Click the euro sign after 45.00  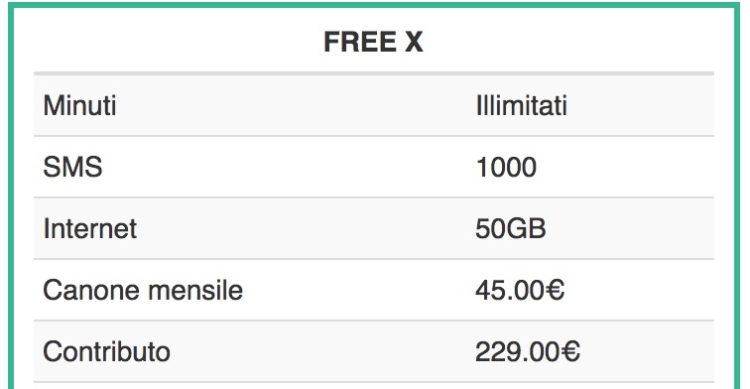556,290
